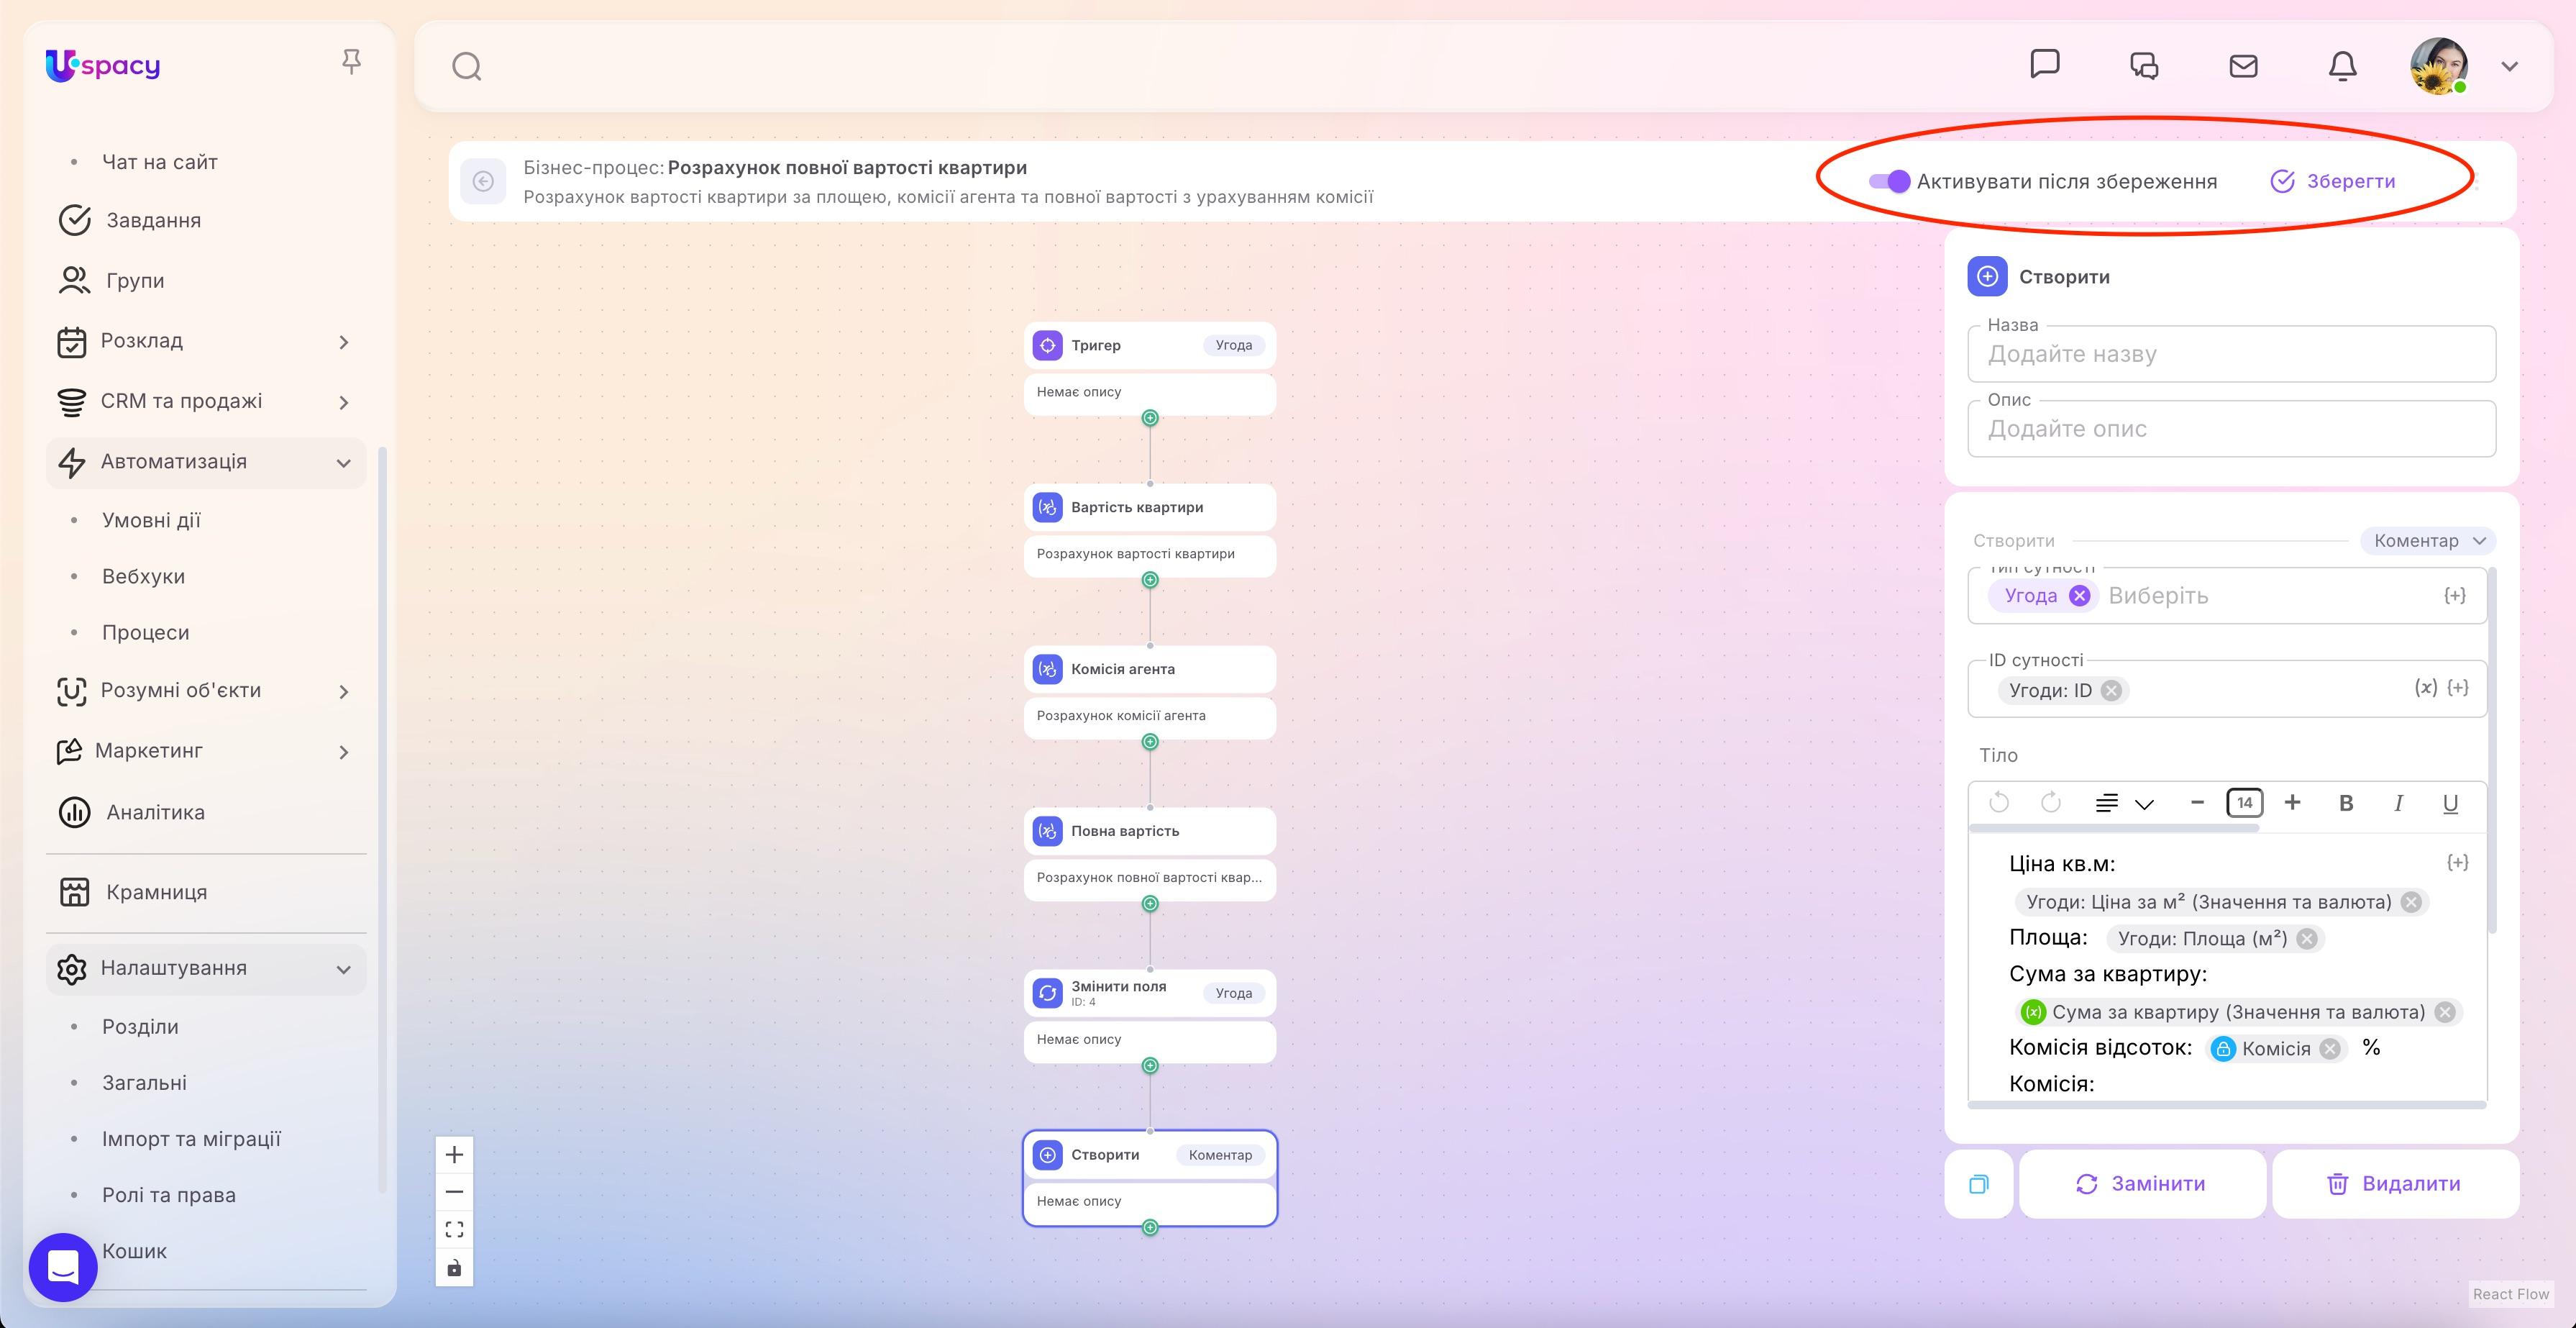2576x1328 pixels.
Task: Zoom out the canvas with minus control
Action: point(454,1192)
